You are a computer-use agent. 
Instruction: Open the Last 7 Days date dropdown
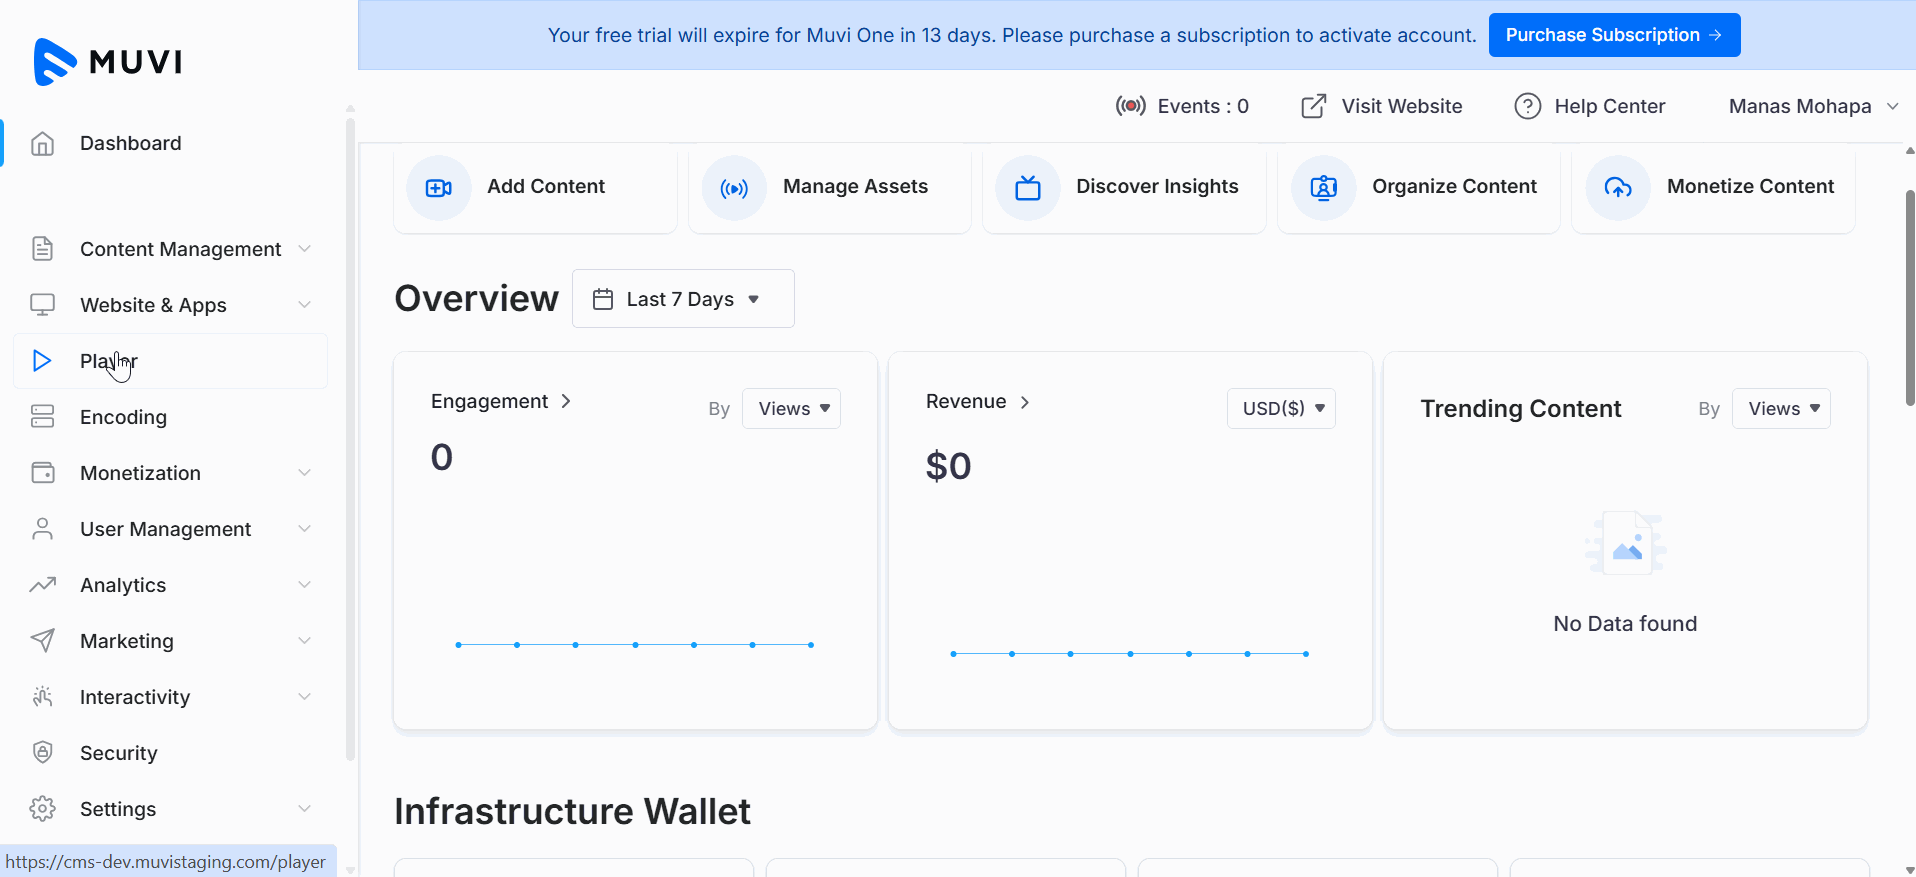(x=683, y=299)
